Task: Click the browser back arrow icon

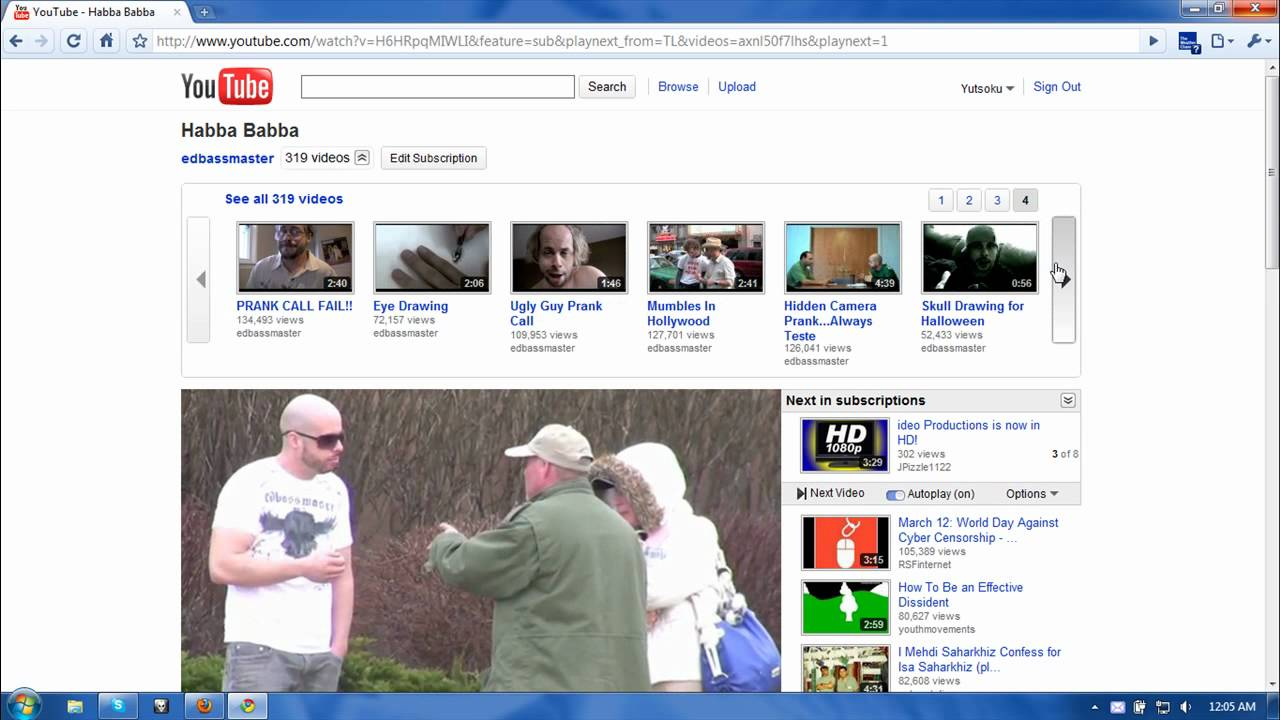Action: click(17, 41)
